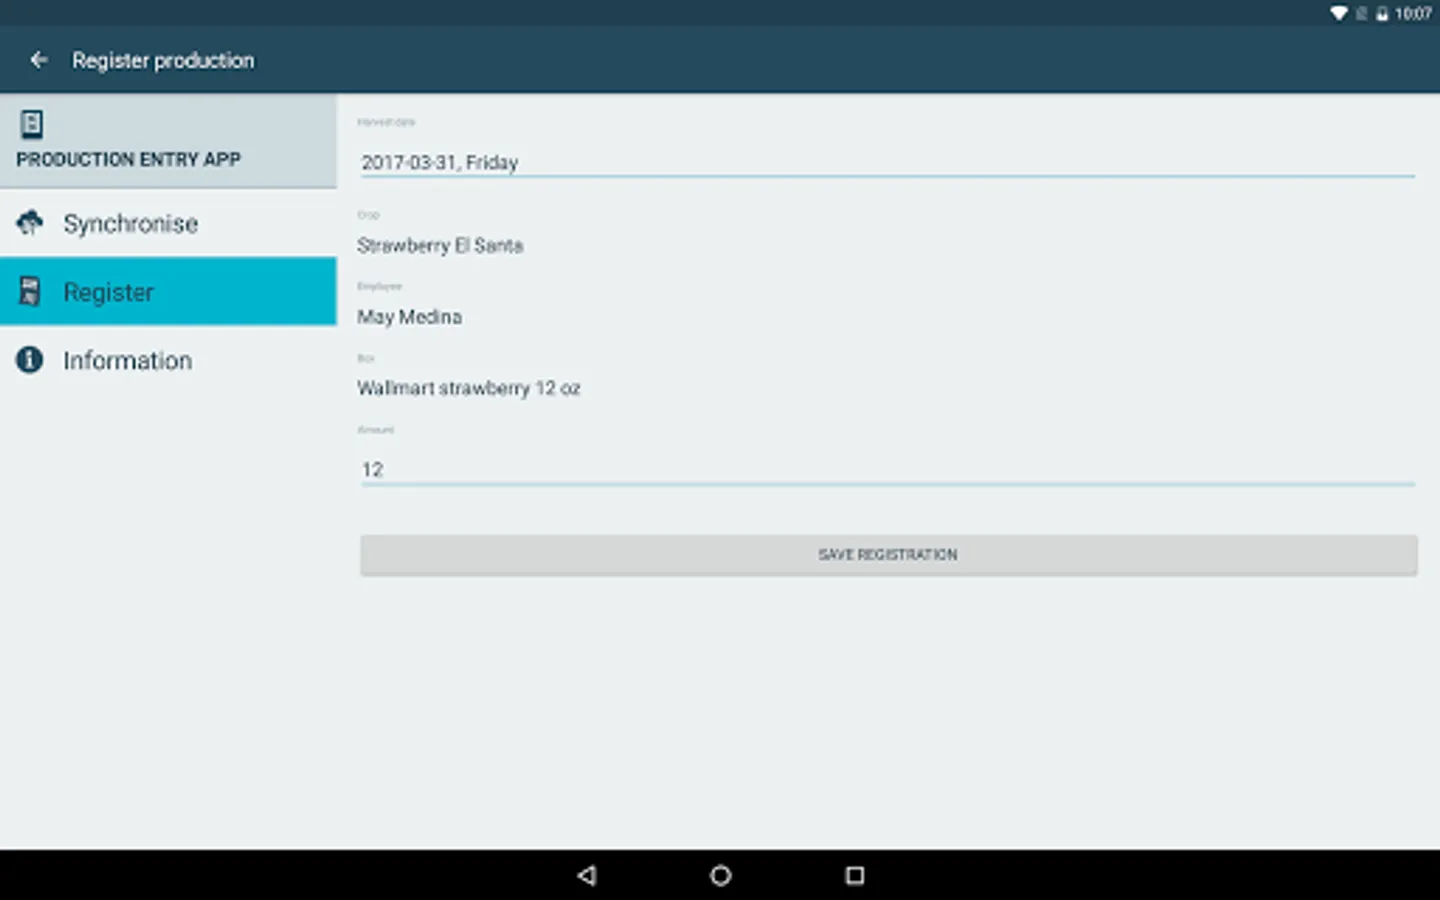This screenshot has width=1440, height=900.
Task: Click the PRODUCTION ENTRY APP heading
Action: tap(128, 159)
